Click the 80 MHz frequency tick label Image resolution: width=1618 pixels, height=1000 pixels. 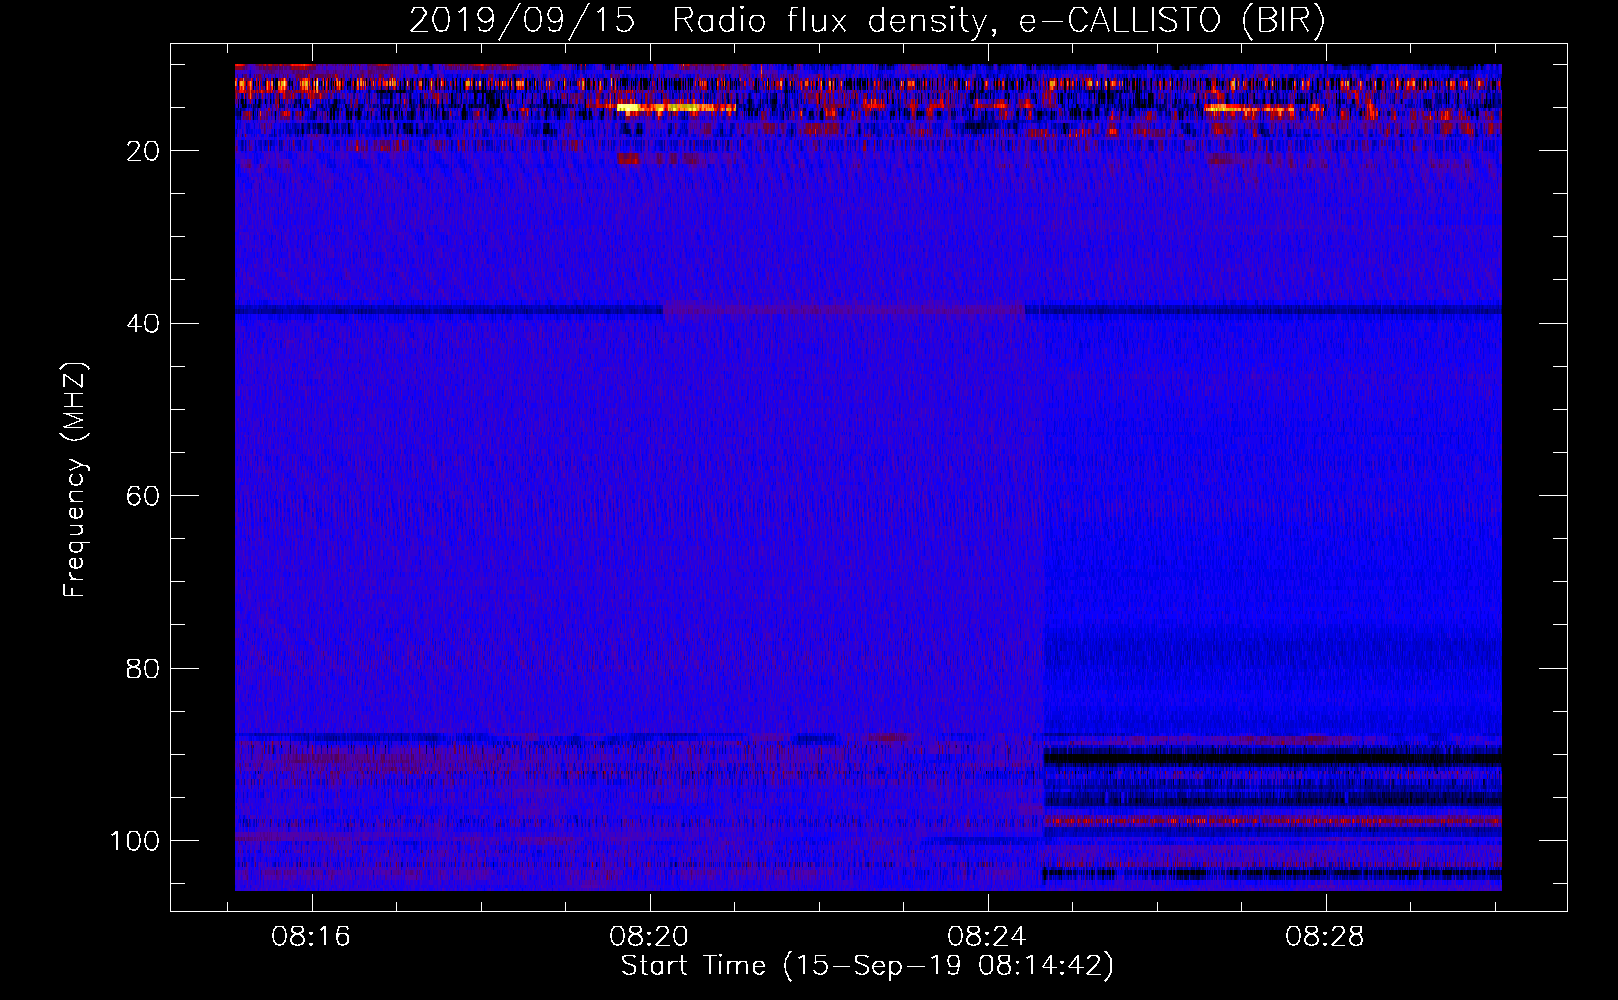point(144,669)
